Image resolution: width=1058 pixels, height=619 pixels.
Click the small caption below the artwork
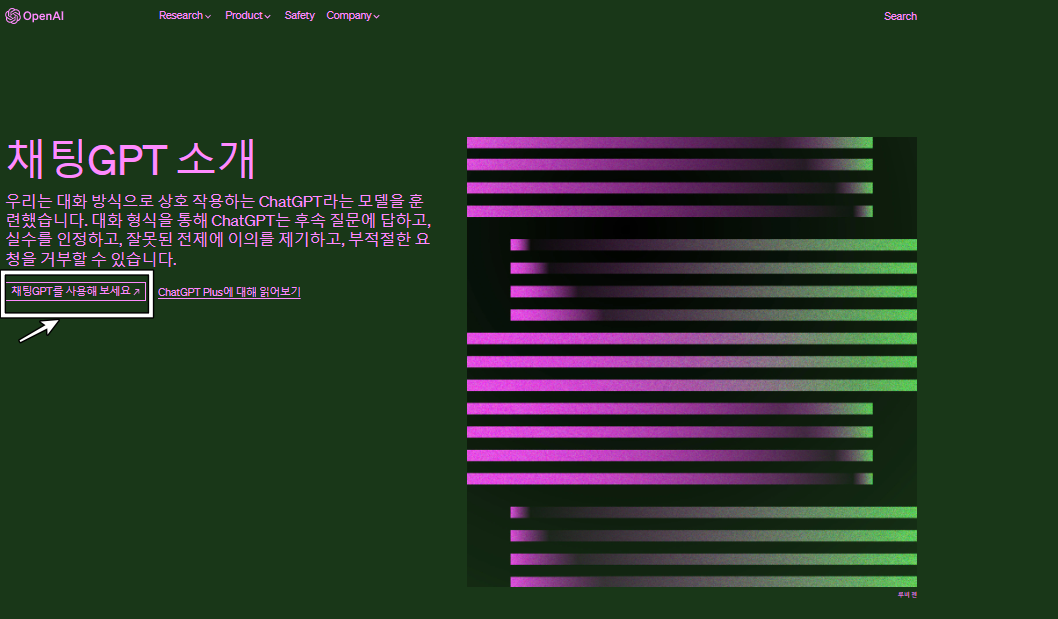click(x=907, y=595)
